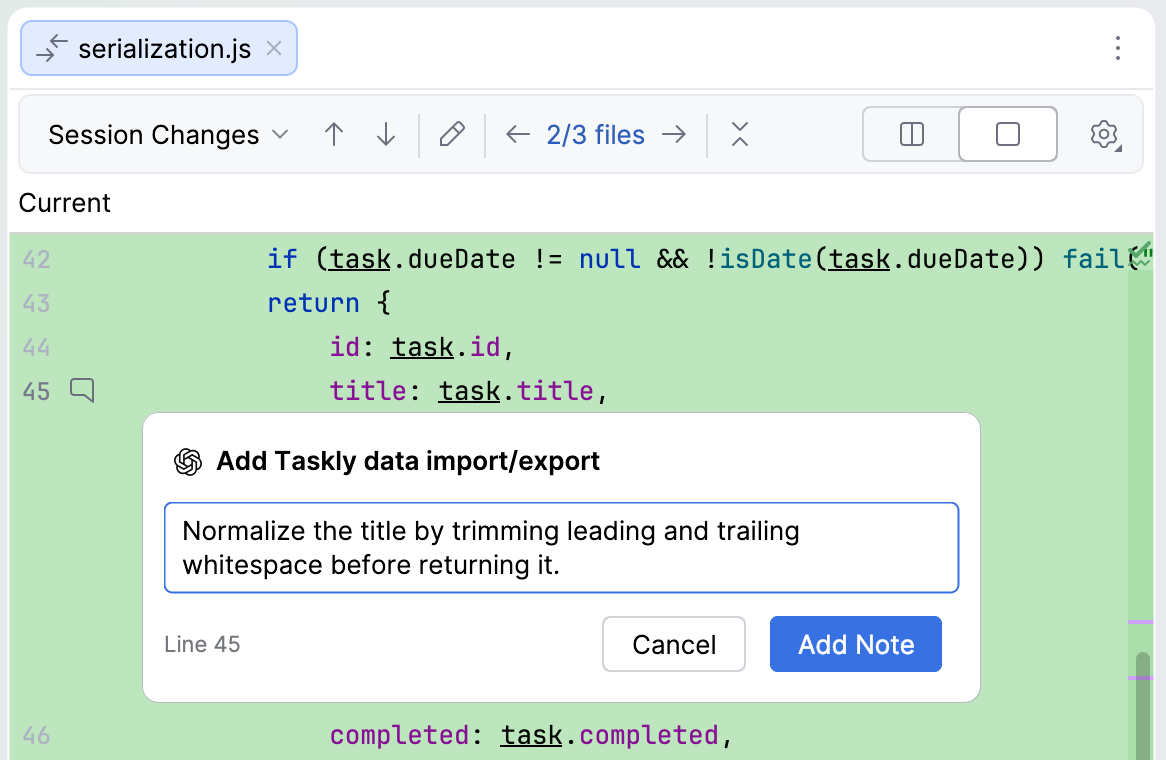Click 'Add Taskly data import/export' heading
Image resolution: width=1166 pixels, height=760 pixels.
pyautogui.click(x=408, y=461)
